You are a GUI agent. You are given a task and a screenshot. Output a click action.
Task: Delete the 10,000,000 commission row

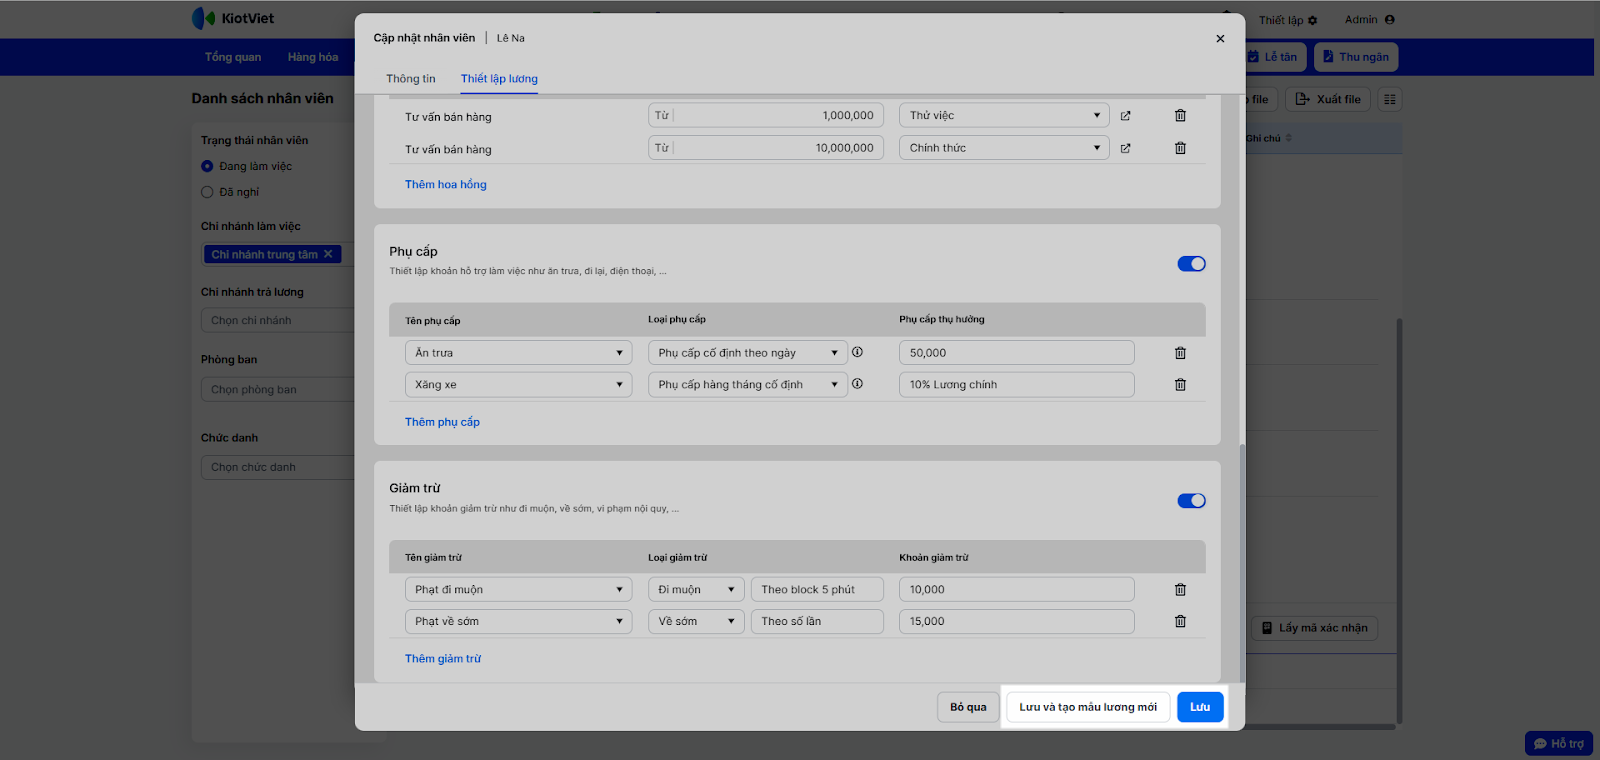point(1180,148)
